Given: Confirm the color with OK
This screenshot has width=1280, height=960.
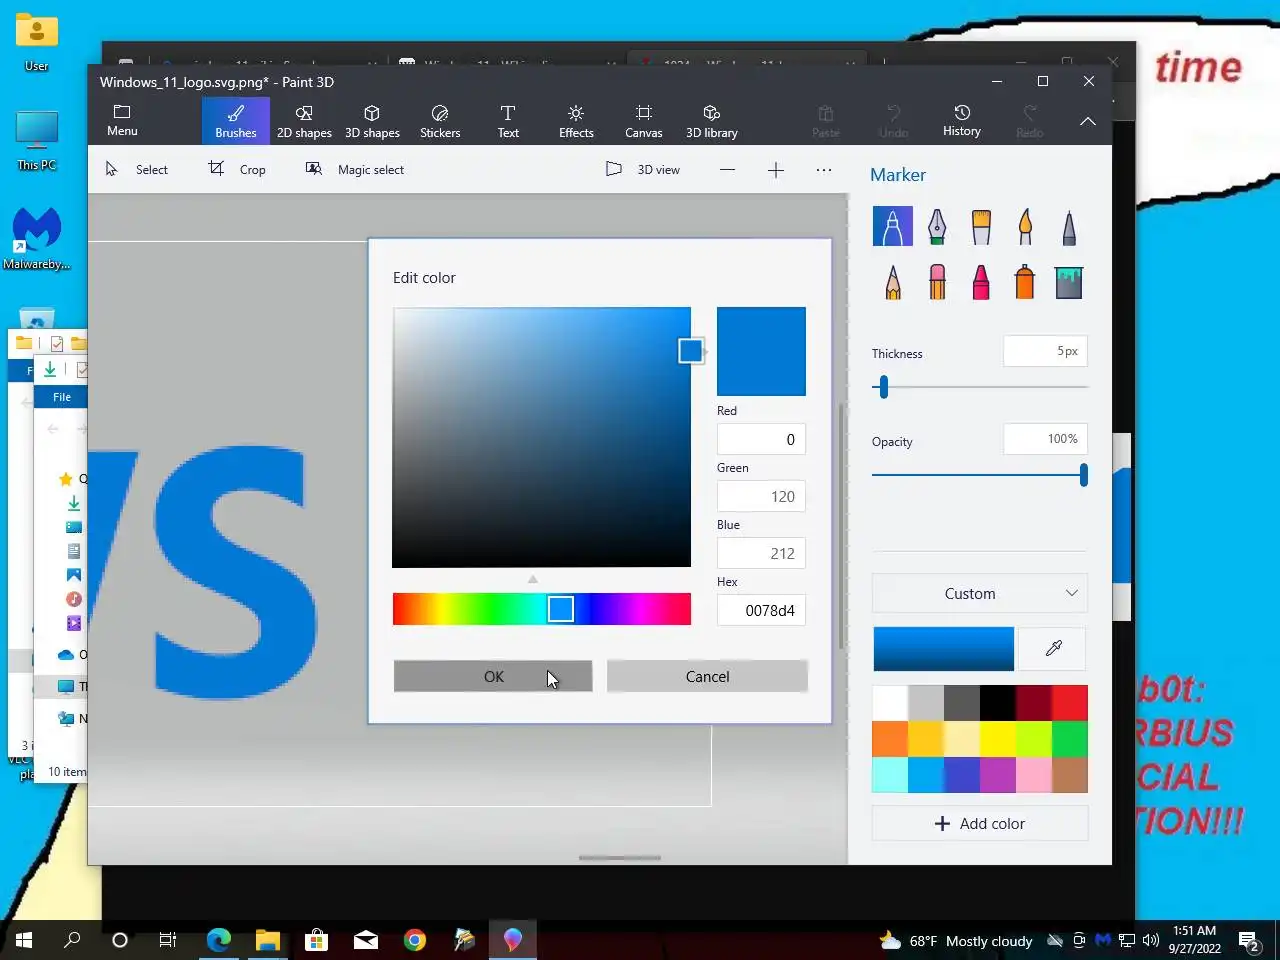Looking at the screenshot, I should click(x=493, y=676).
